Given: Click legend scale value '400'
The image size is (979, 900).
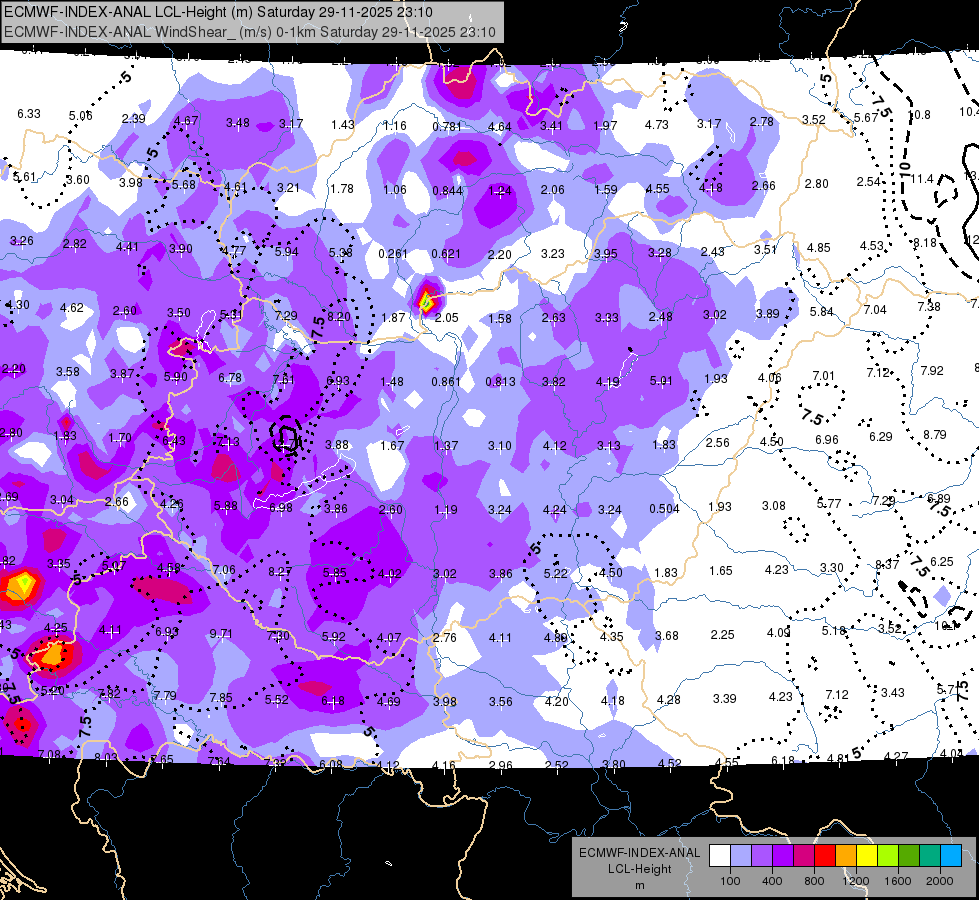Looking at the screenshot, I should pyautogui.click(x=772, y=881).
